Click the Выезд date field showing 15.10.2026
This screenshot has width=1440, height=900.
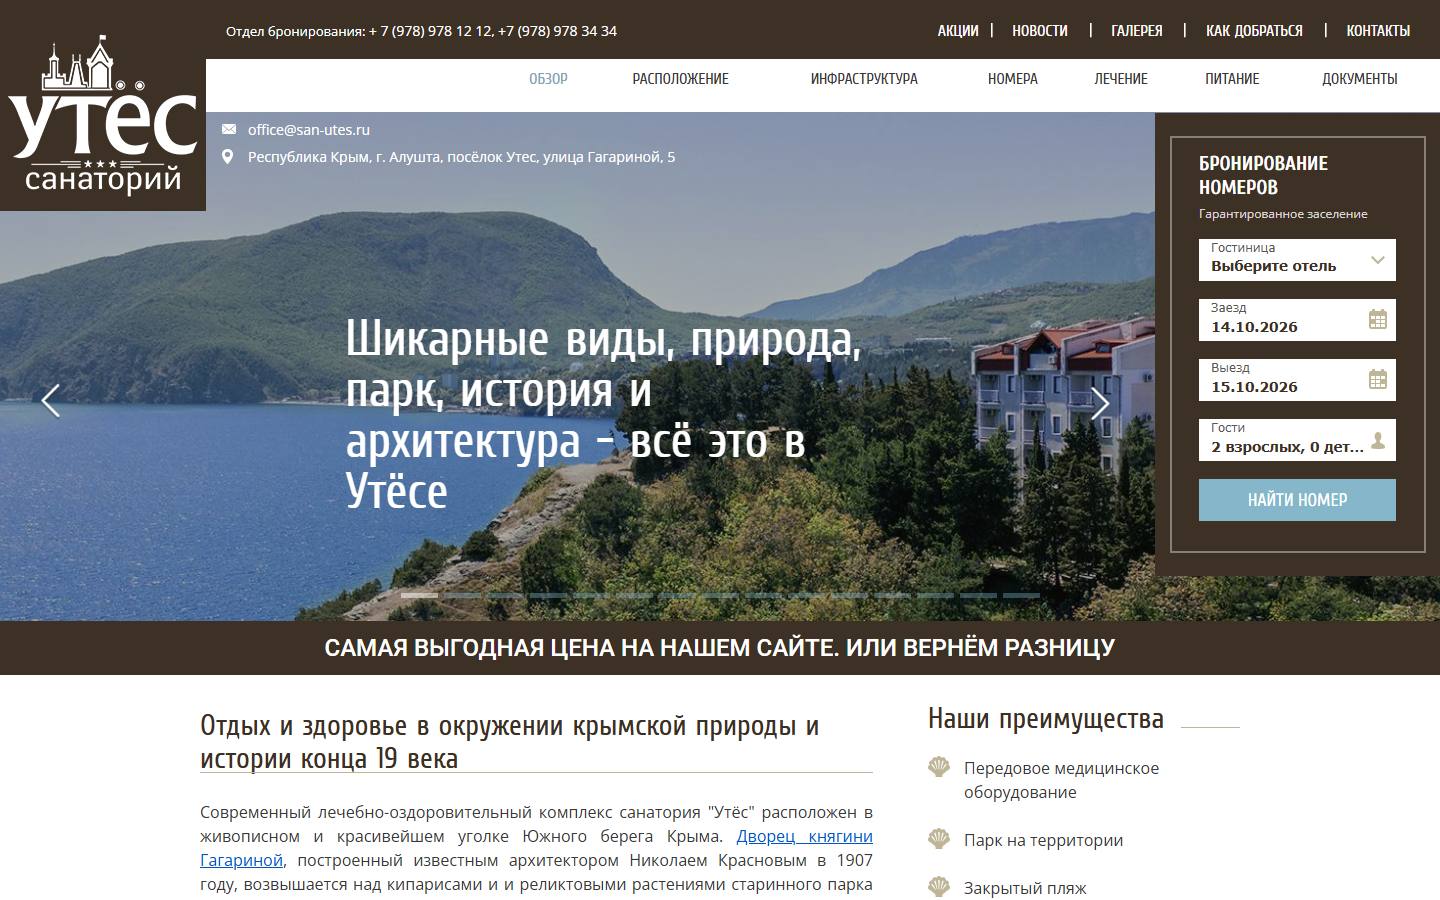click(1297, 380)
